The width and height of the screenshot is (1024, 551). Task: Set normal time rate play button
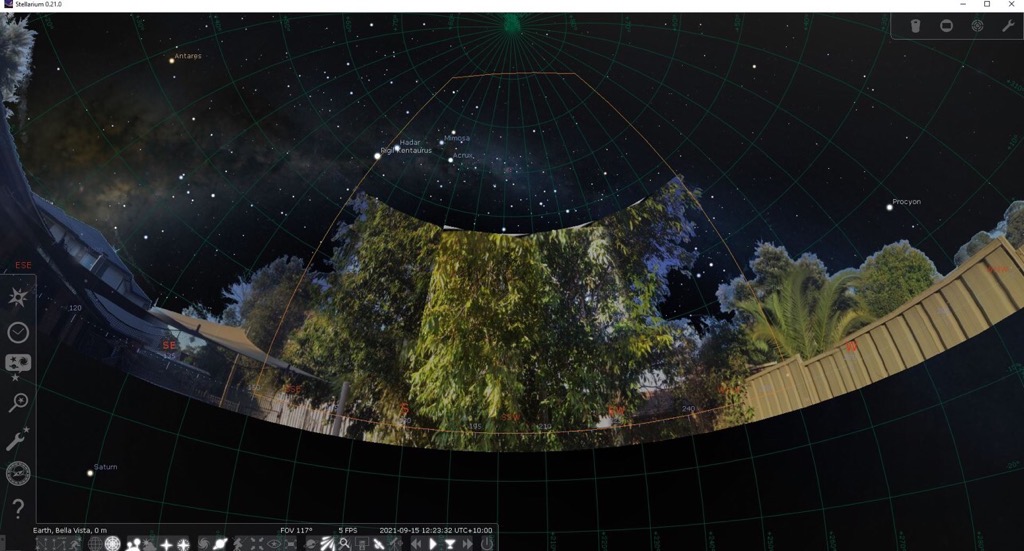tap(433, 543)
